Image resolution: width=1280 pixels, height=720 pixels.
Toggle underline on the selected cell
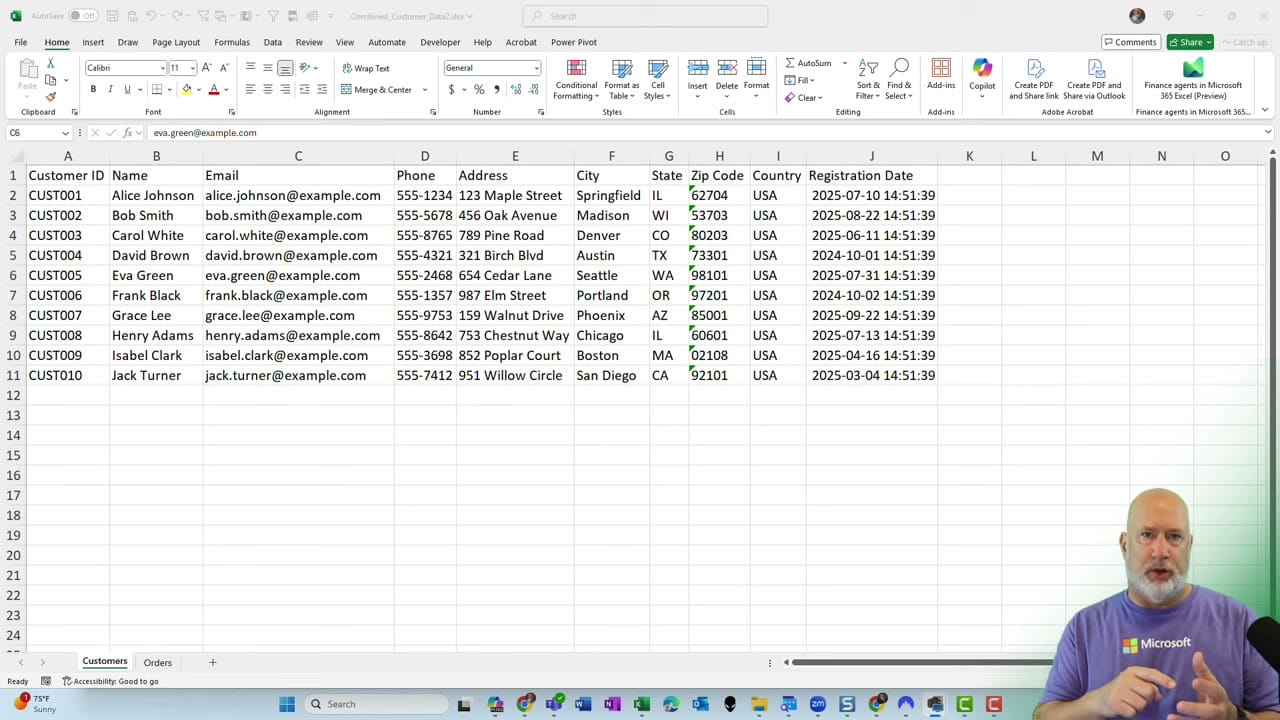click(125, 89)
